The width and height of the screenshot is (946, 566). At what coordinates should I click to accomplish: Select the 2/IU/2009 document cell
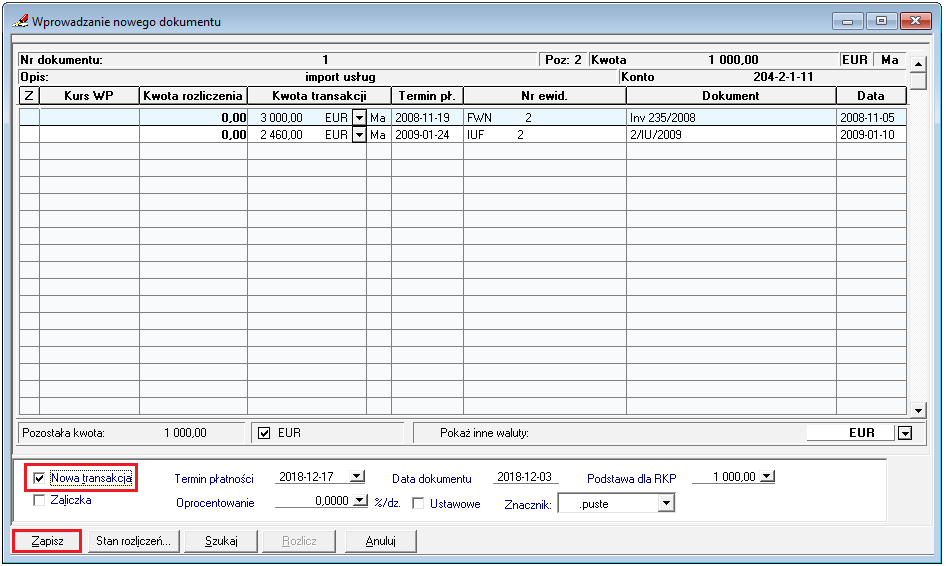(731, 135)
